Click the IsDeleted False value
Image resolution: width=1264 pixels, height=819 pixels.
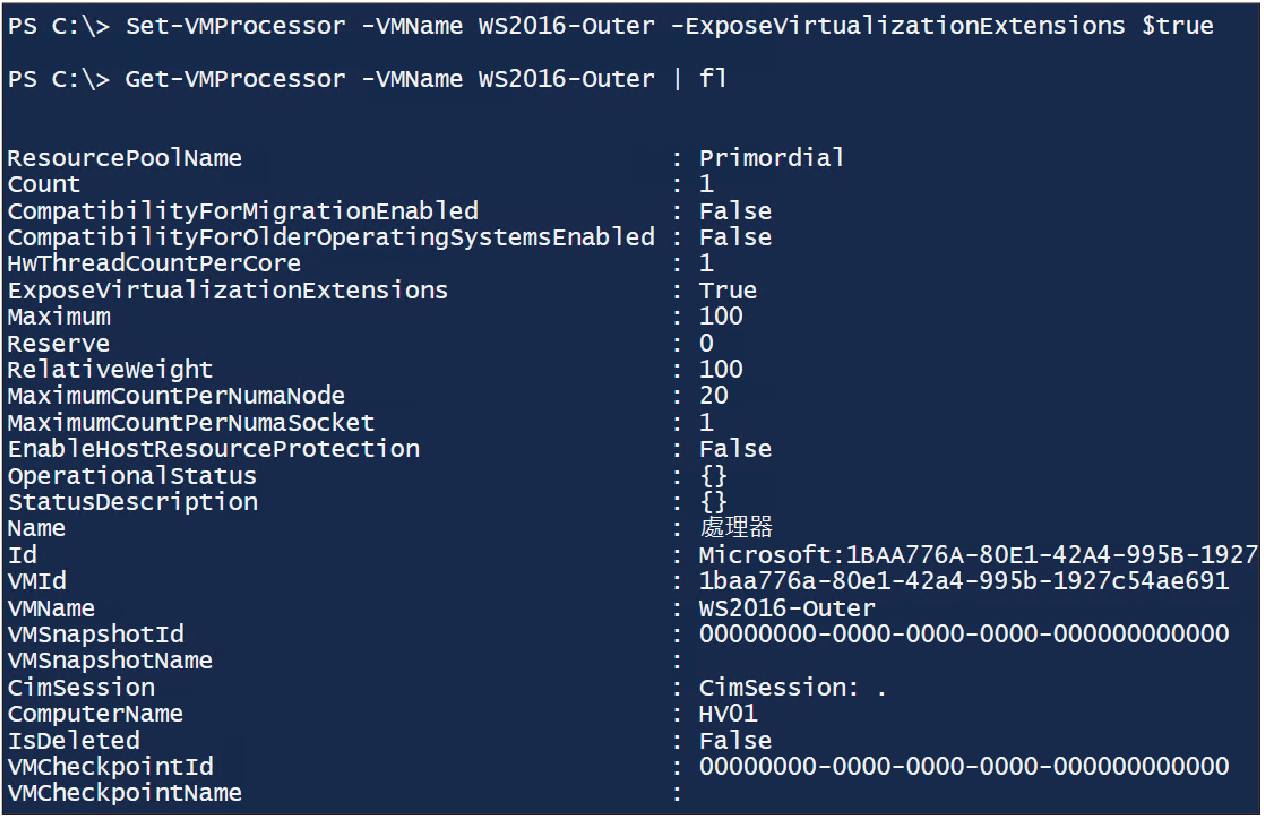coord(735,741)
